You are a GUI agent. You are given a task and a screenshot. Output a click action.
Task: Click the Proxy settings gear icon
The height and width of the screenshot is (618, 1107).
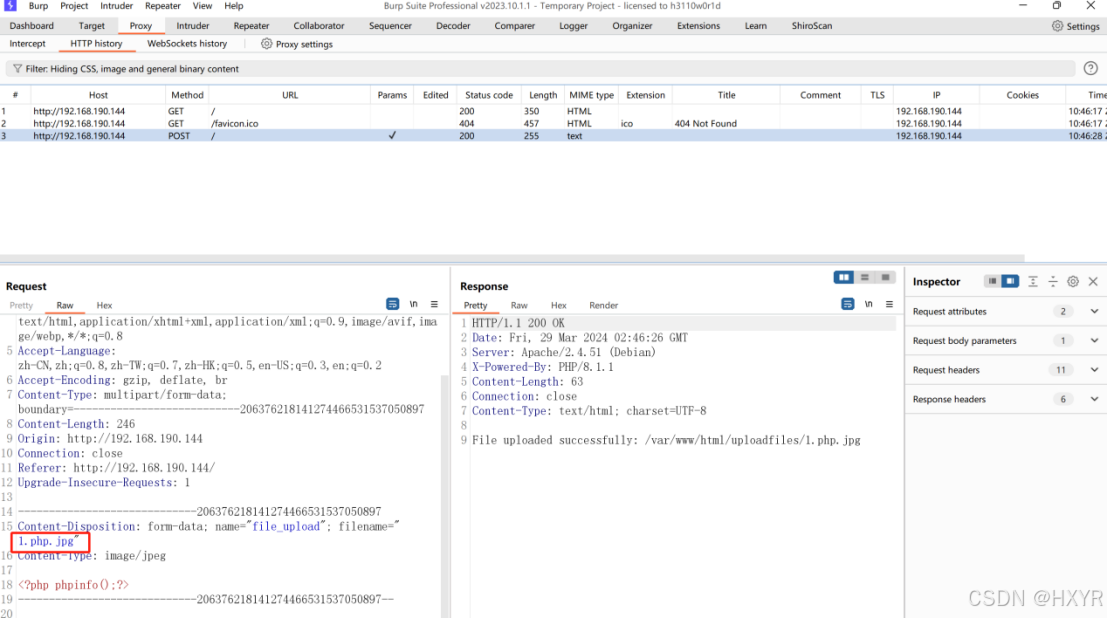pyautogui.click(x=266, y=44)
